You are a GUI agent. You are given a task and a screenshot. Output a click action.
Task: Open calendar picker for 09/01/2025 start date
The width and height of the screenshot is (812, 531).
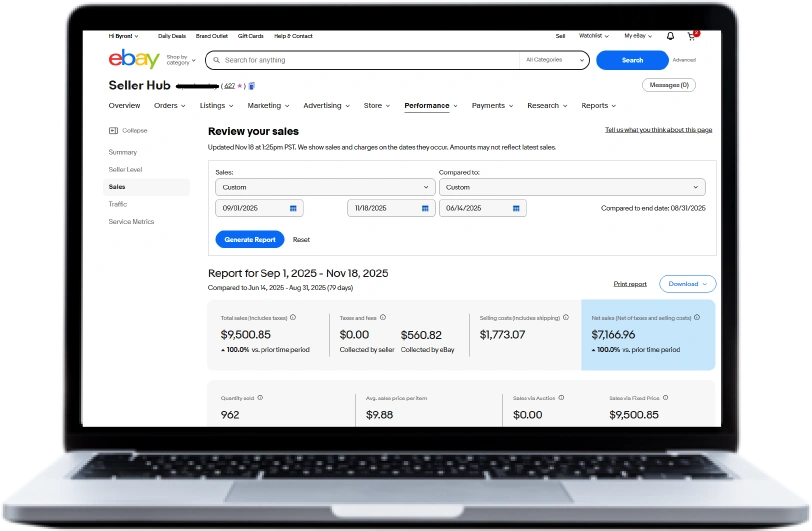293,208
